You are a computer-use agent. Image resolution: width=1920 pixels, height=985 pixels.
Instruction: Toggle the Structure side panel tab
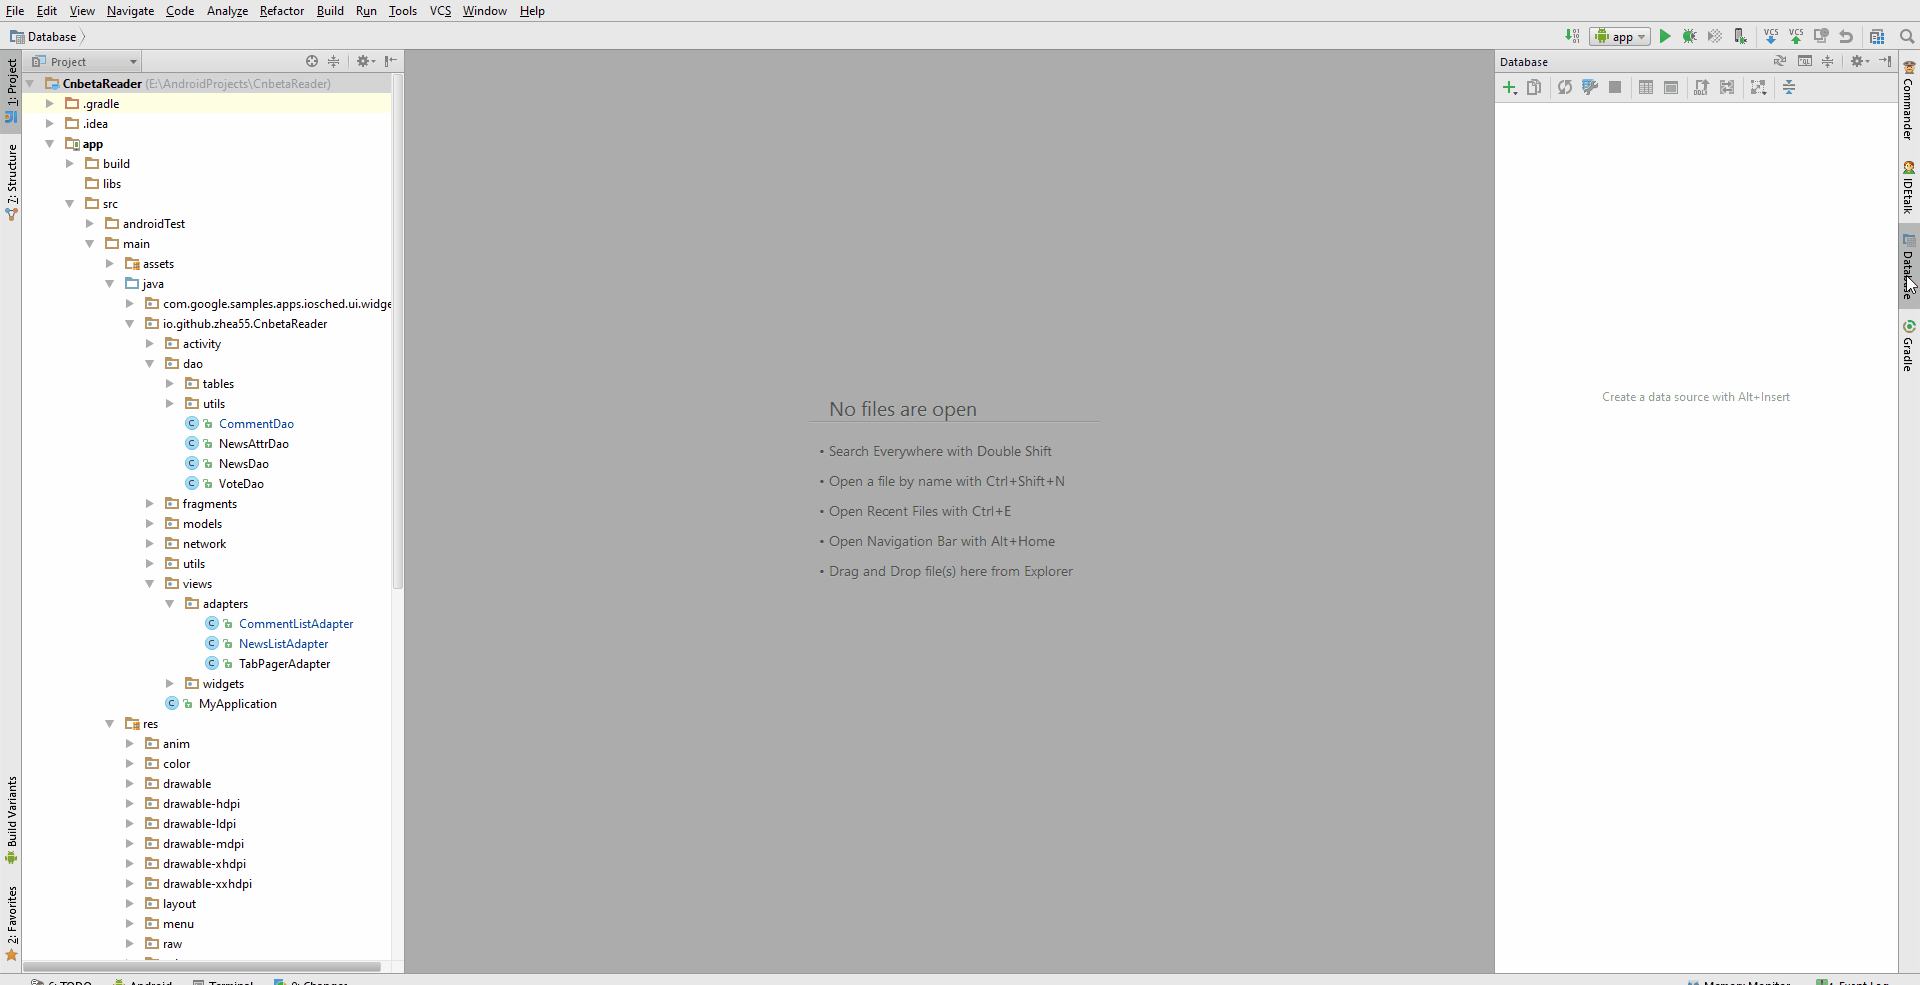pos(12,182)
